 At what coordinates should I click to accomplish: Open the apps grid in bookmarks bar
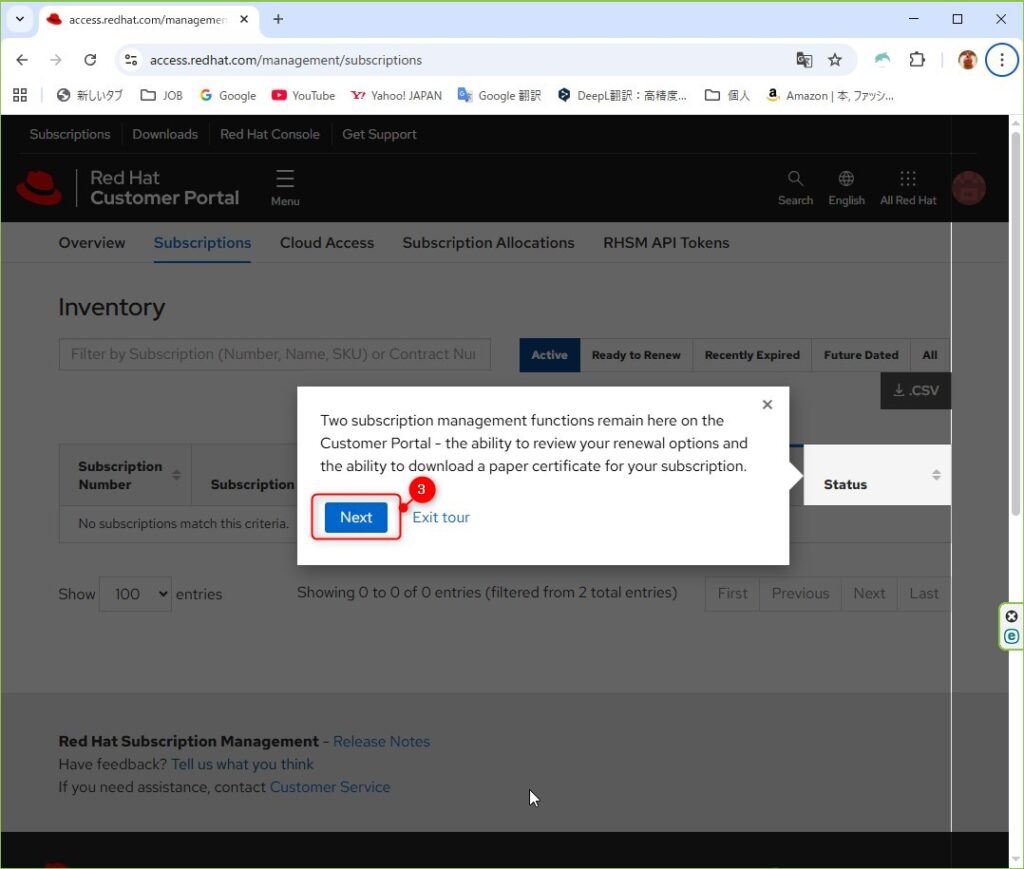pos(20,95)
